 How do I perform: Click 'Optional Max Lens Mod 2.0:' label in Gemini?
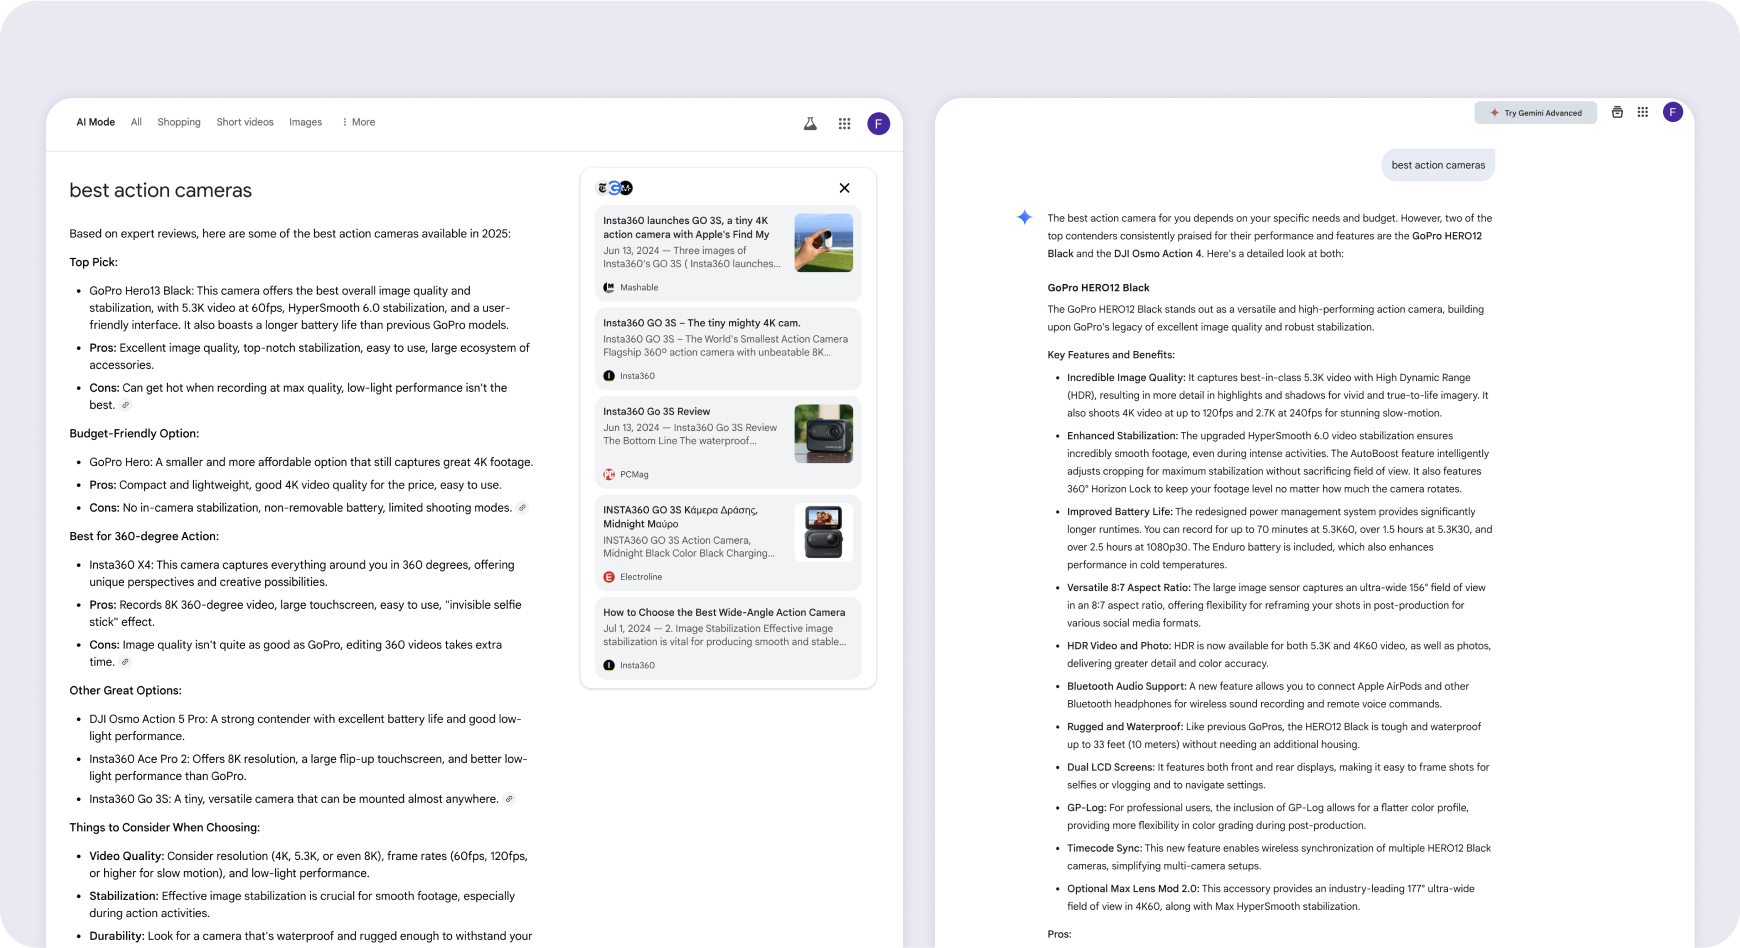pos(1133,888)
